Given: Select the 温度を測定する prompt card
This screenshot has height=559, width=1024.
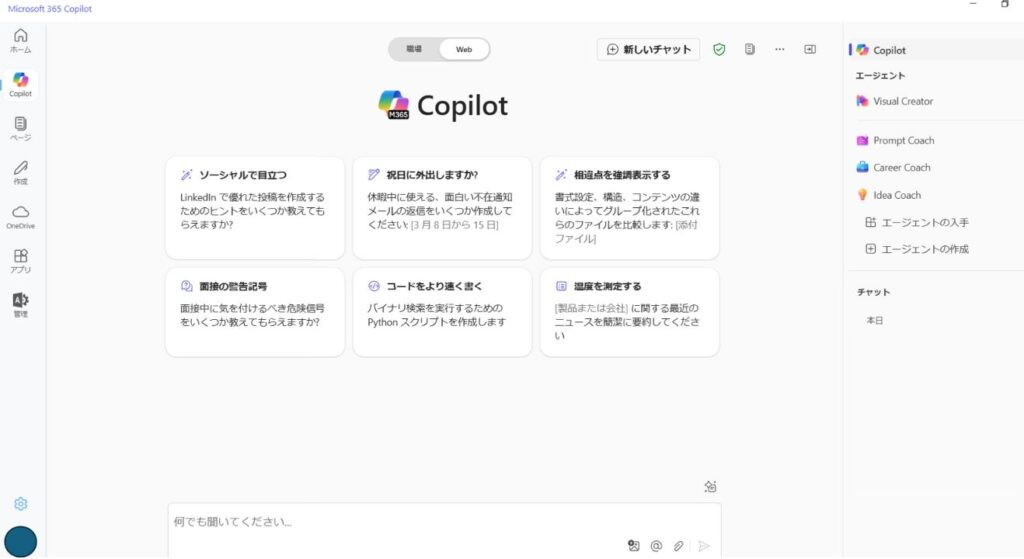Looking at the screenshot, I should coord(630,312).
